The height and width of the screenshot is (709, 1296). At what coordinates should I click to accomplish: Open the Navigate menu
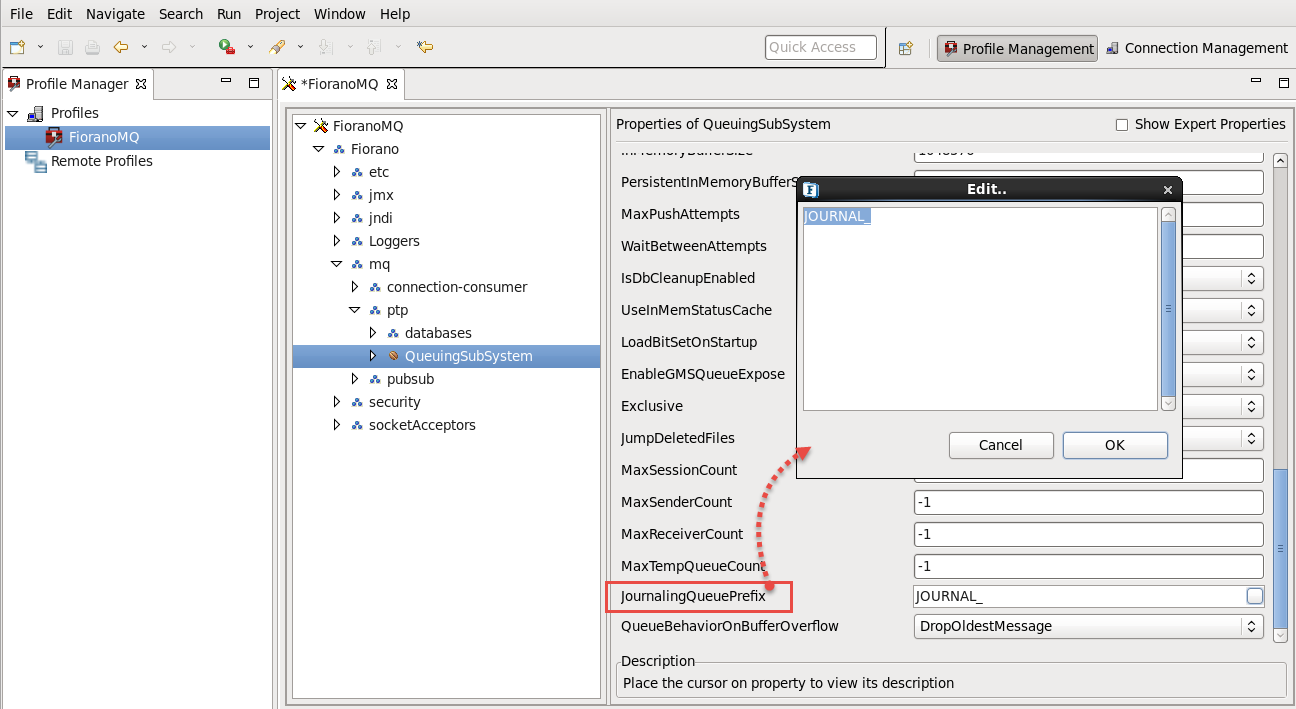click(115, 14)
